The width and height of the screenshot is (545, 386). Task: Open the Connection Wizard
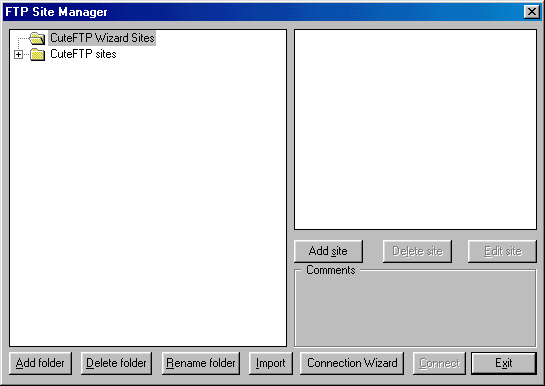[352, 363]
